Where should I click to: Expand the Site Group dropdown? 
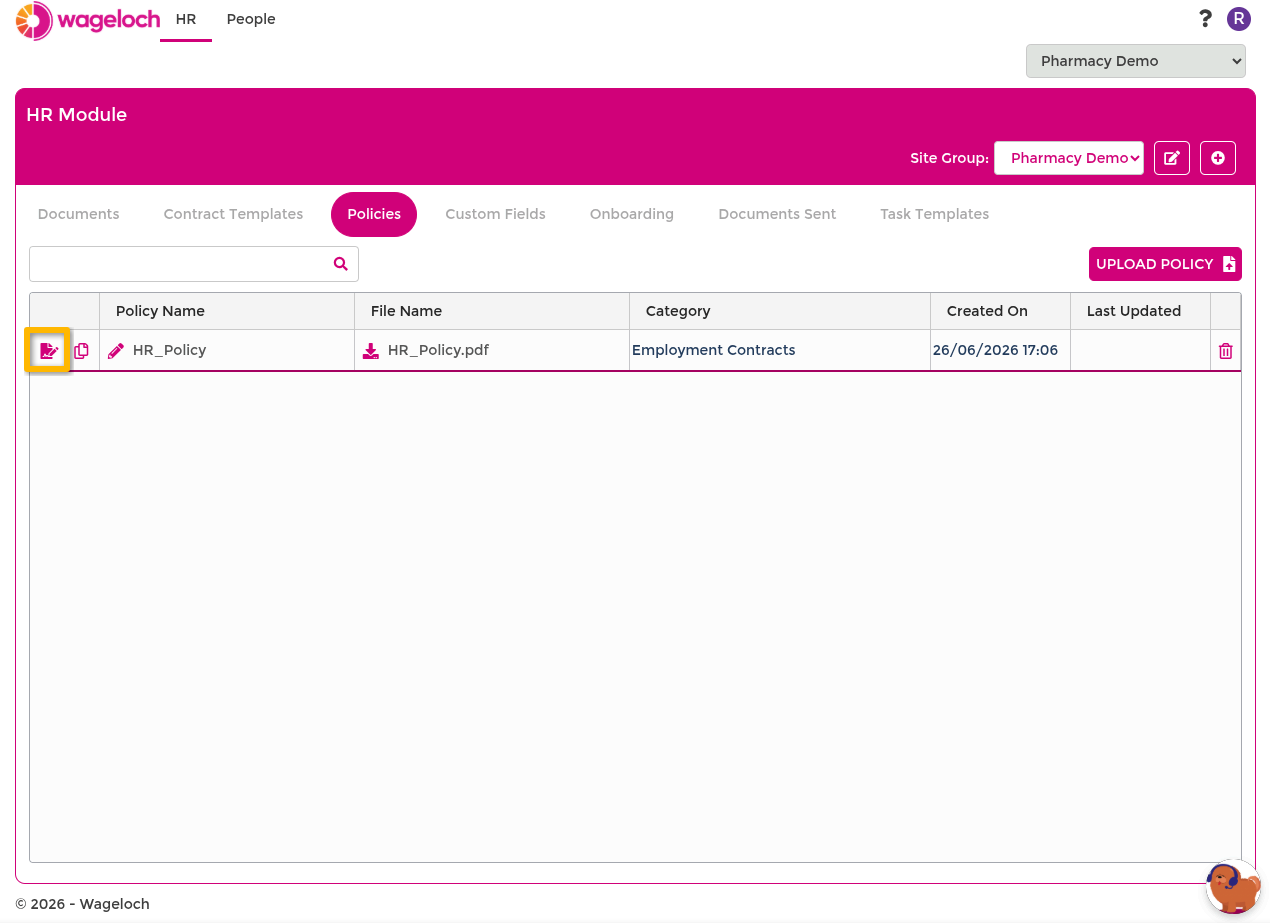[x=1069, y=158]
